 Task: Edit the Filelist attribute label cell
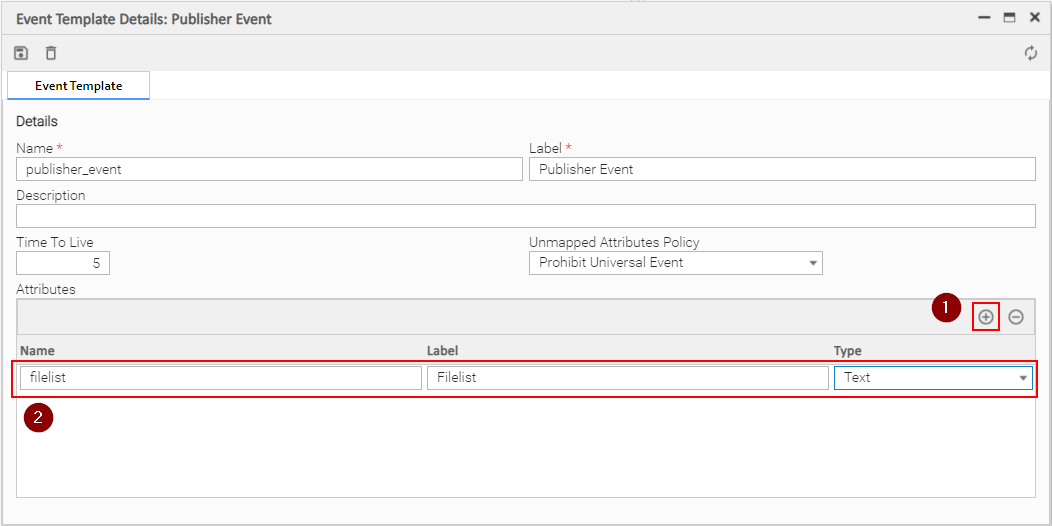[627, 378]
